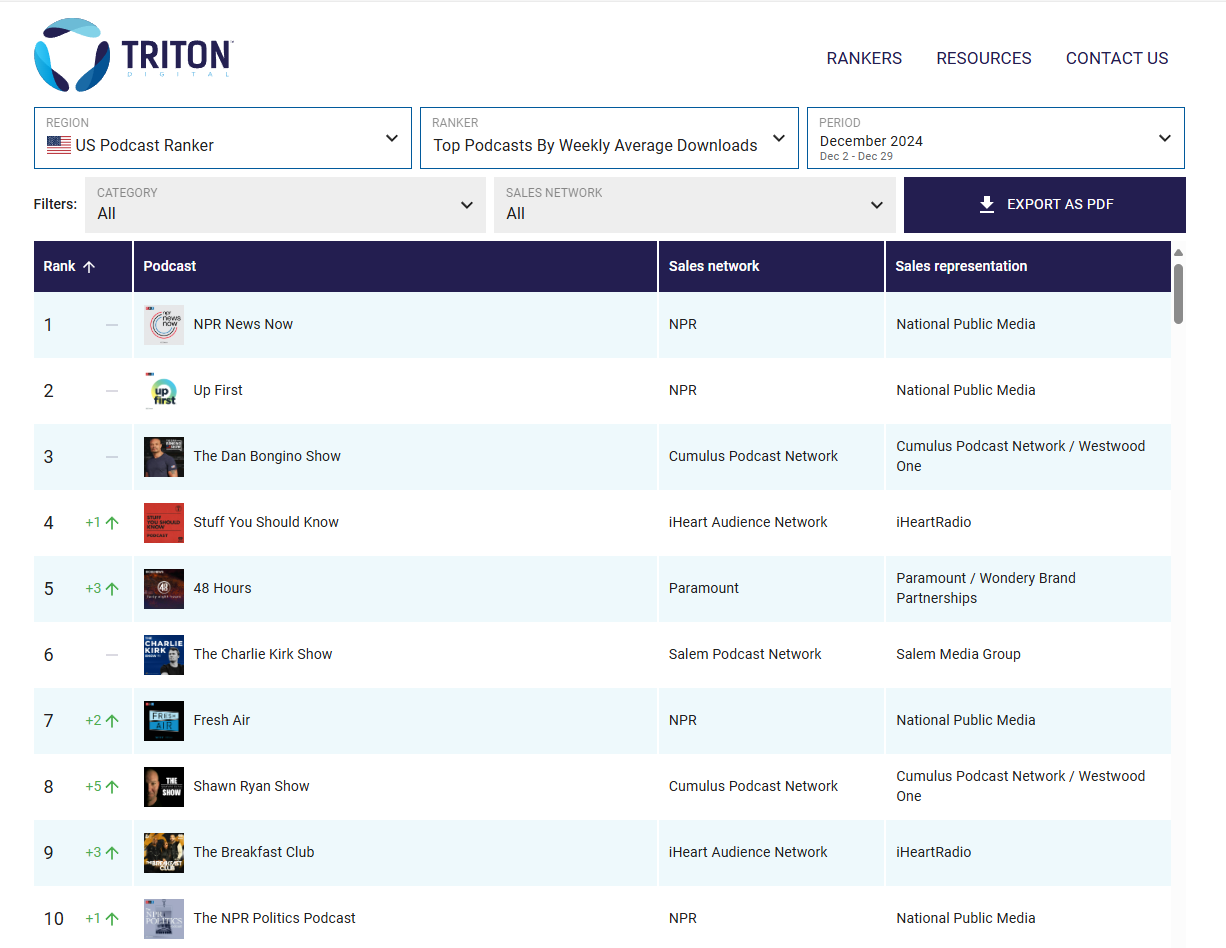Screen dimensions: 1226x948
Task: Click the +2 up arrow for Fresh Air
Action: point(112,720)
